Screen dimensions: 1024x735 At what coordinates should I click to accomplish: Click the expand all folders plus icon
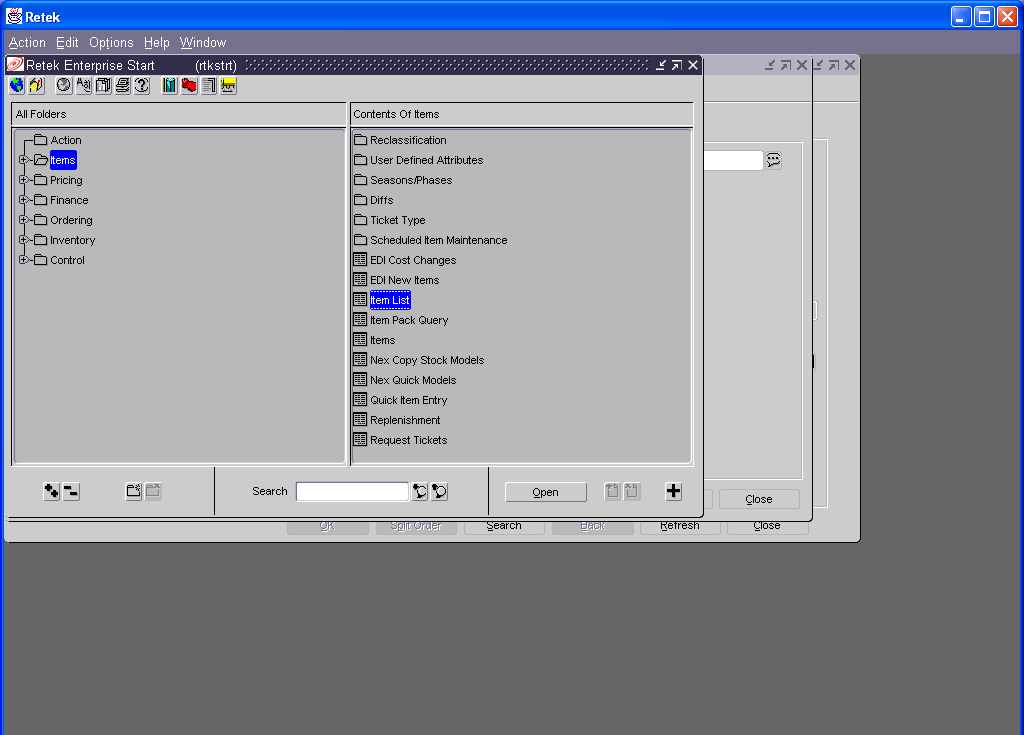pos(52,491)
